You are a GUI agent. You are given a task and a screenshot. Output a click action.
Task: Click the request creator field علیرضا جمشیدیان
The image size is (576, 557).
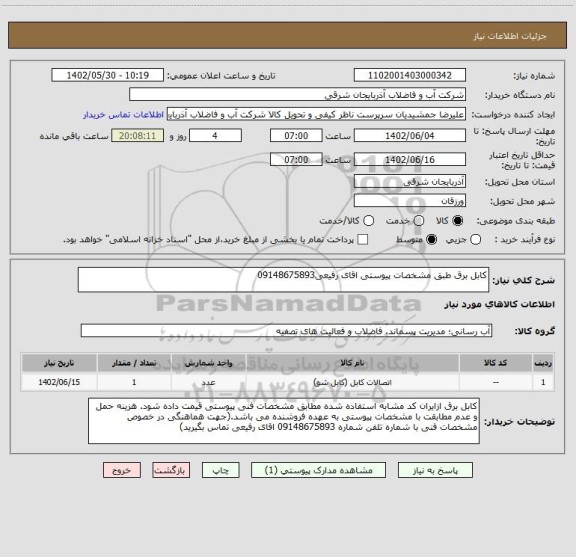[316, 114]
